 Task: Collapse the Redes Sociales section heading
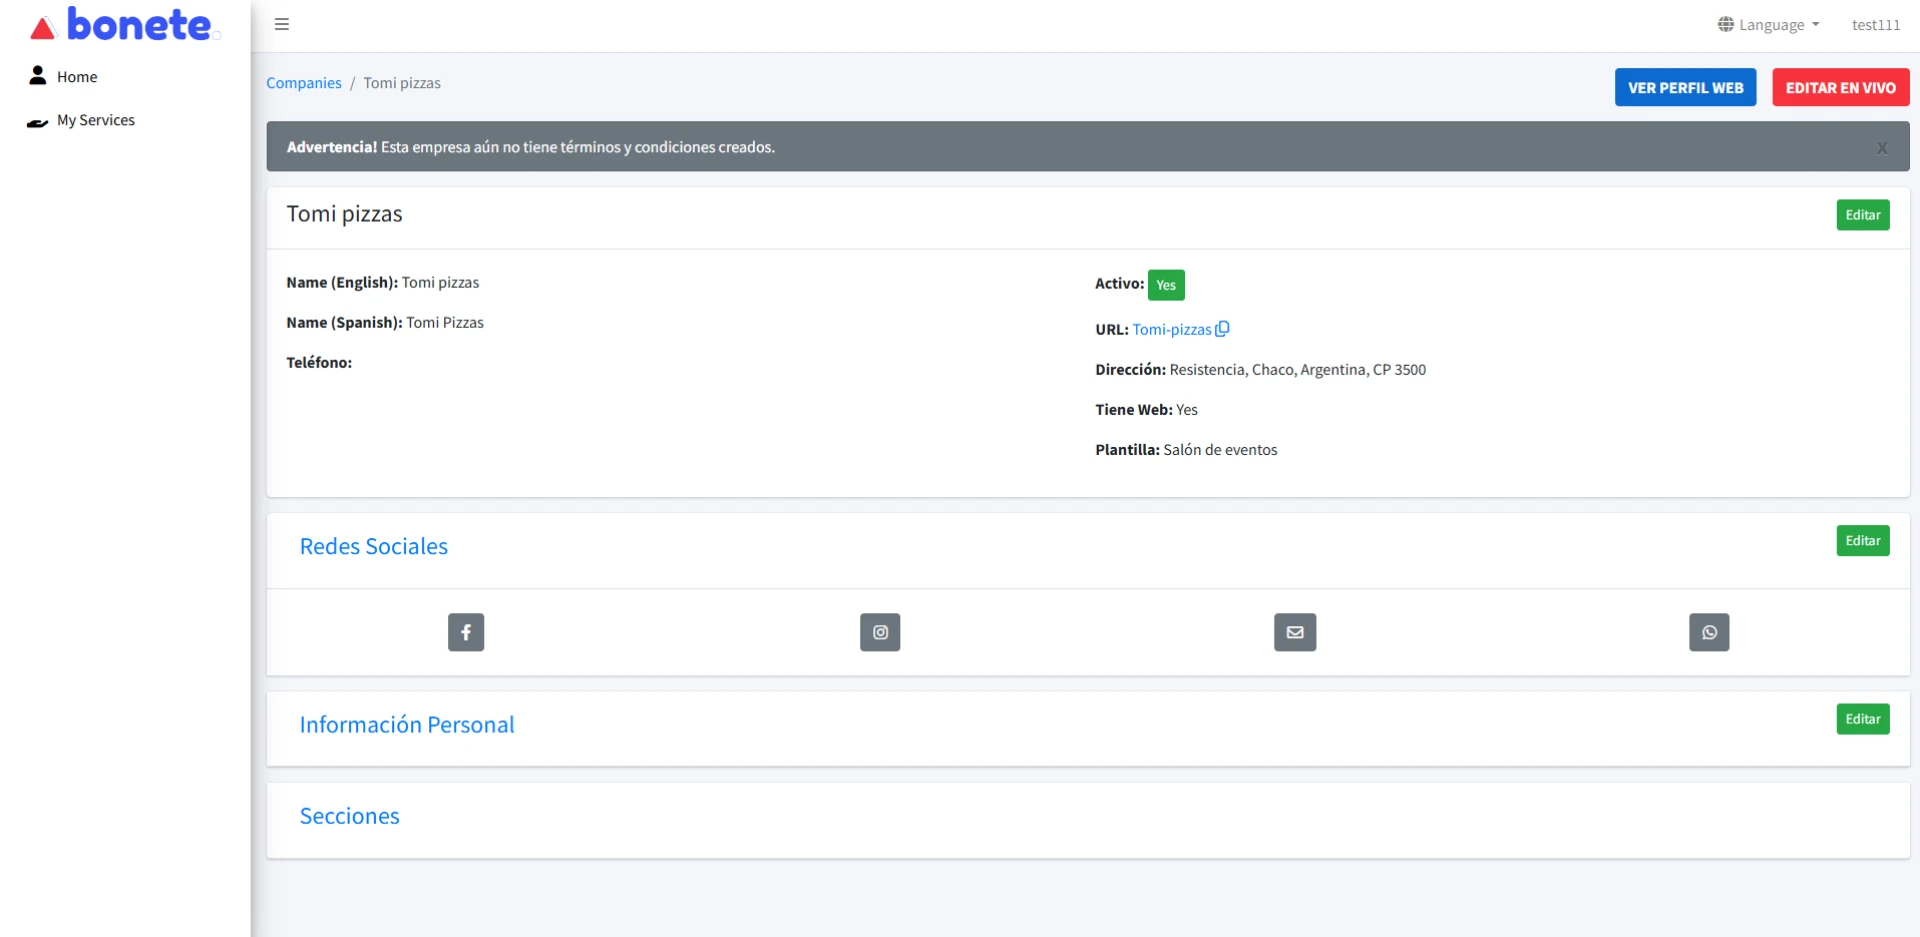pyautogui.click(x=373, y=547)
